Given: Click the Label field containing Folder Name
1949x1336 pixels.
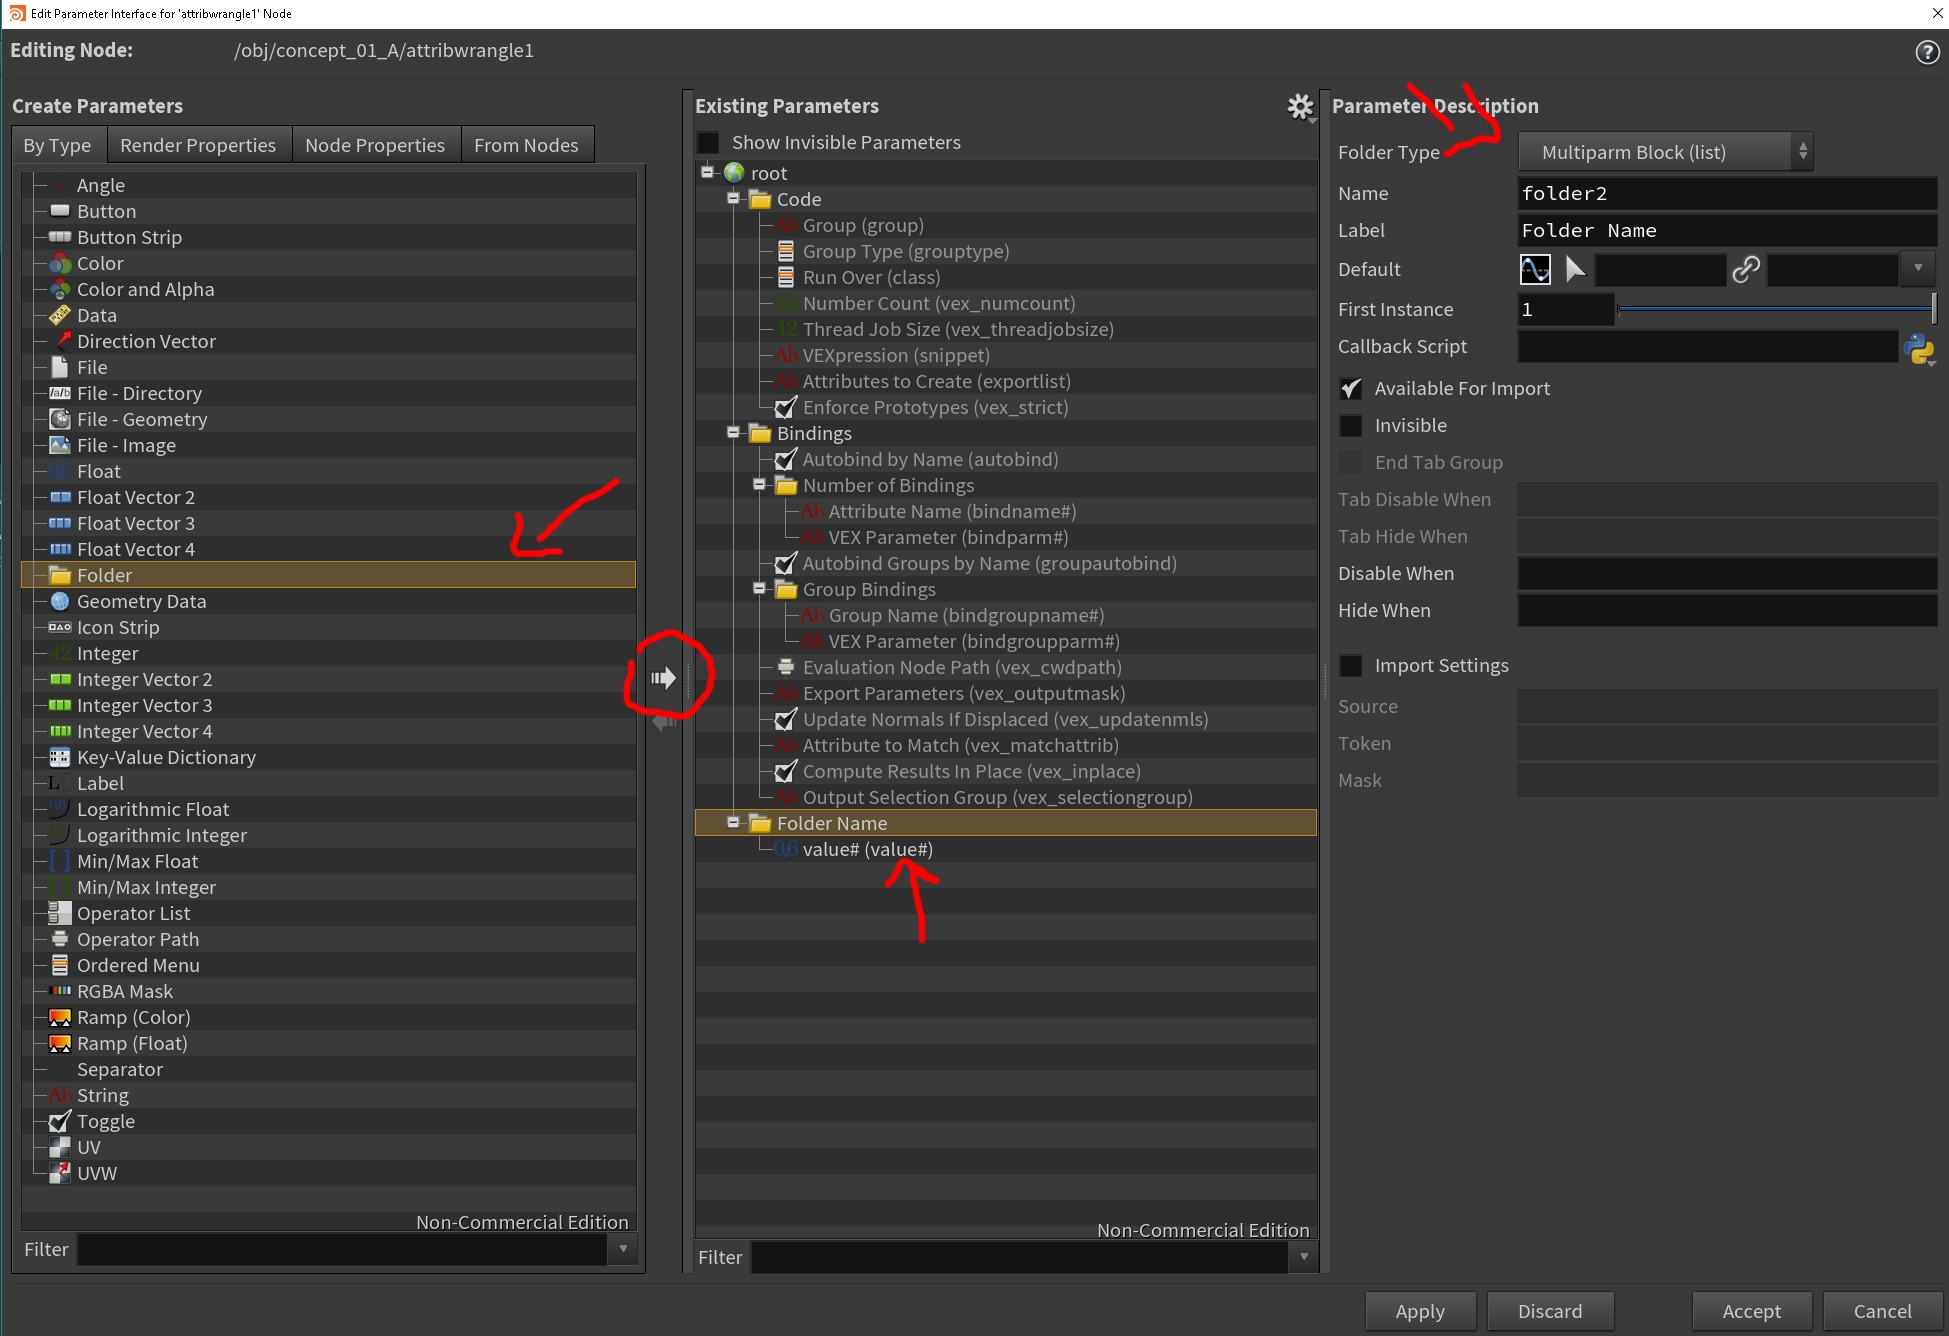Looking at the screenshot, I should pos(1725,231).
